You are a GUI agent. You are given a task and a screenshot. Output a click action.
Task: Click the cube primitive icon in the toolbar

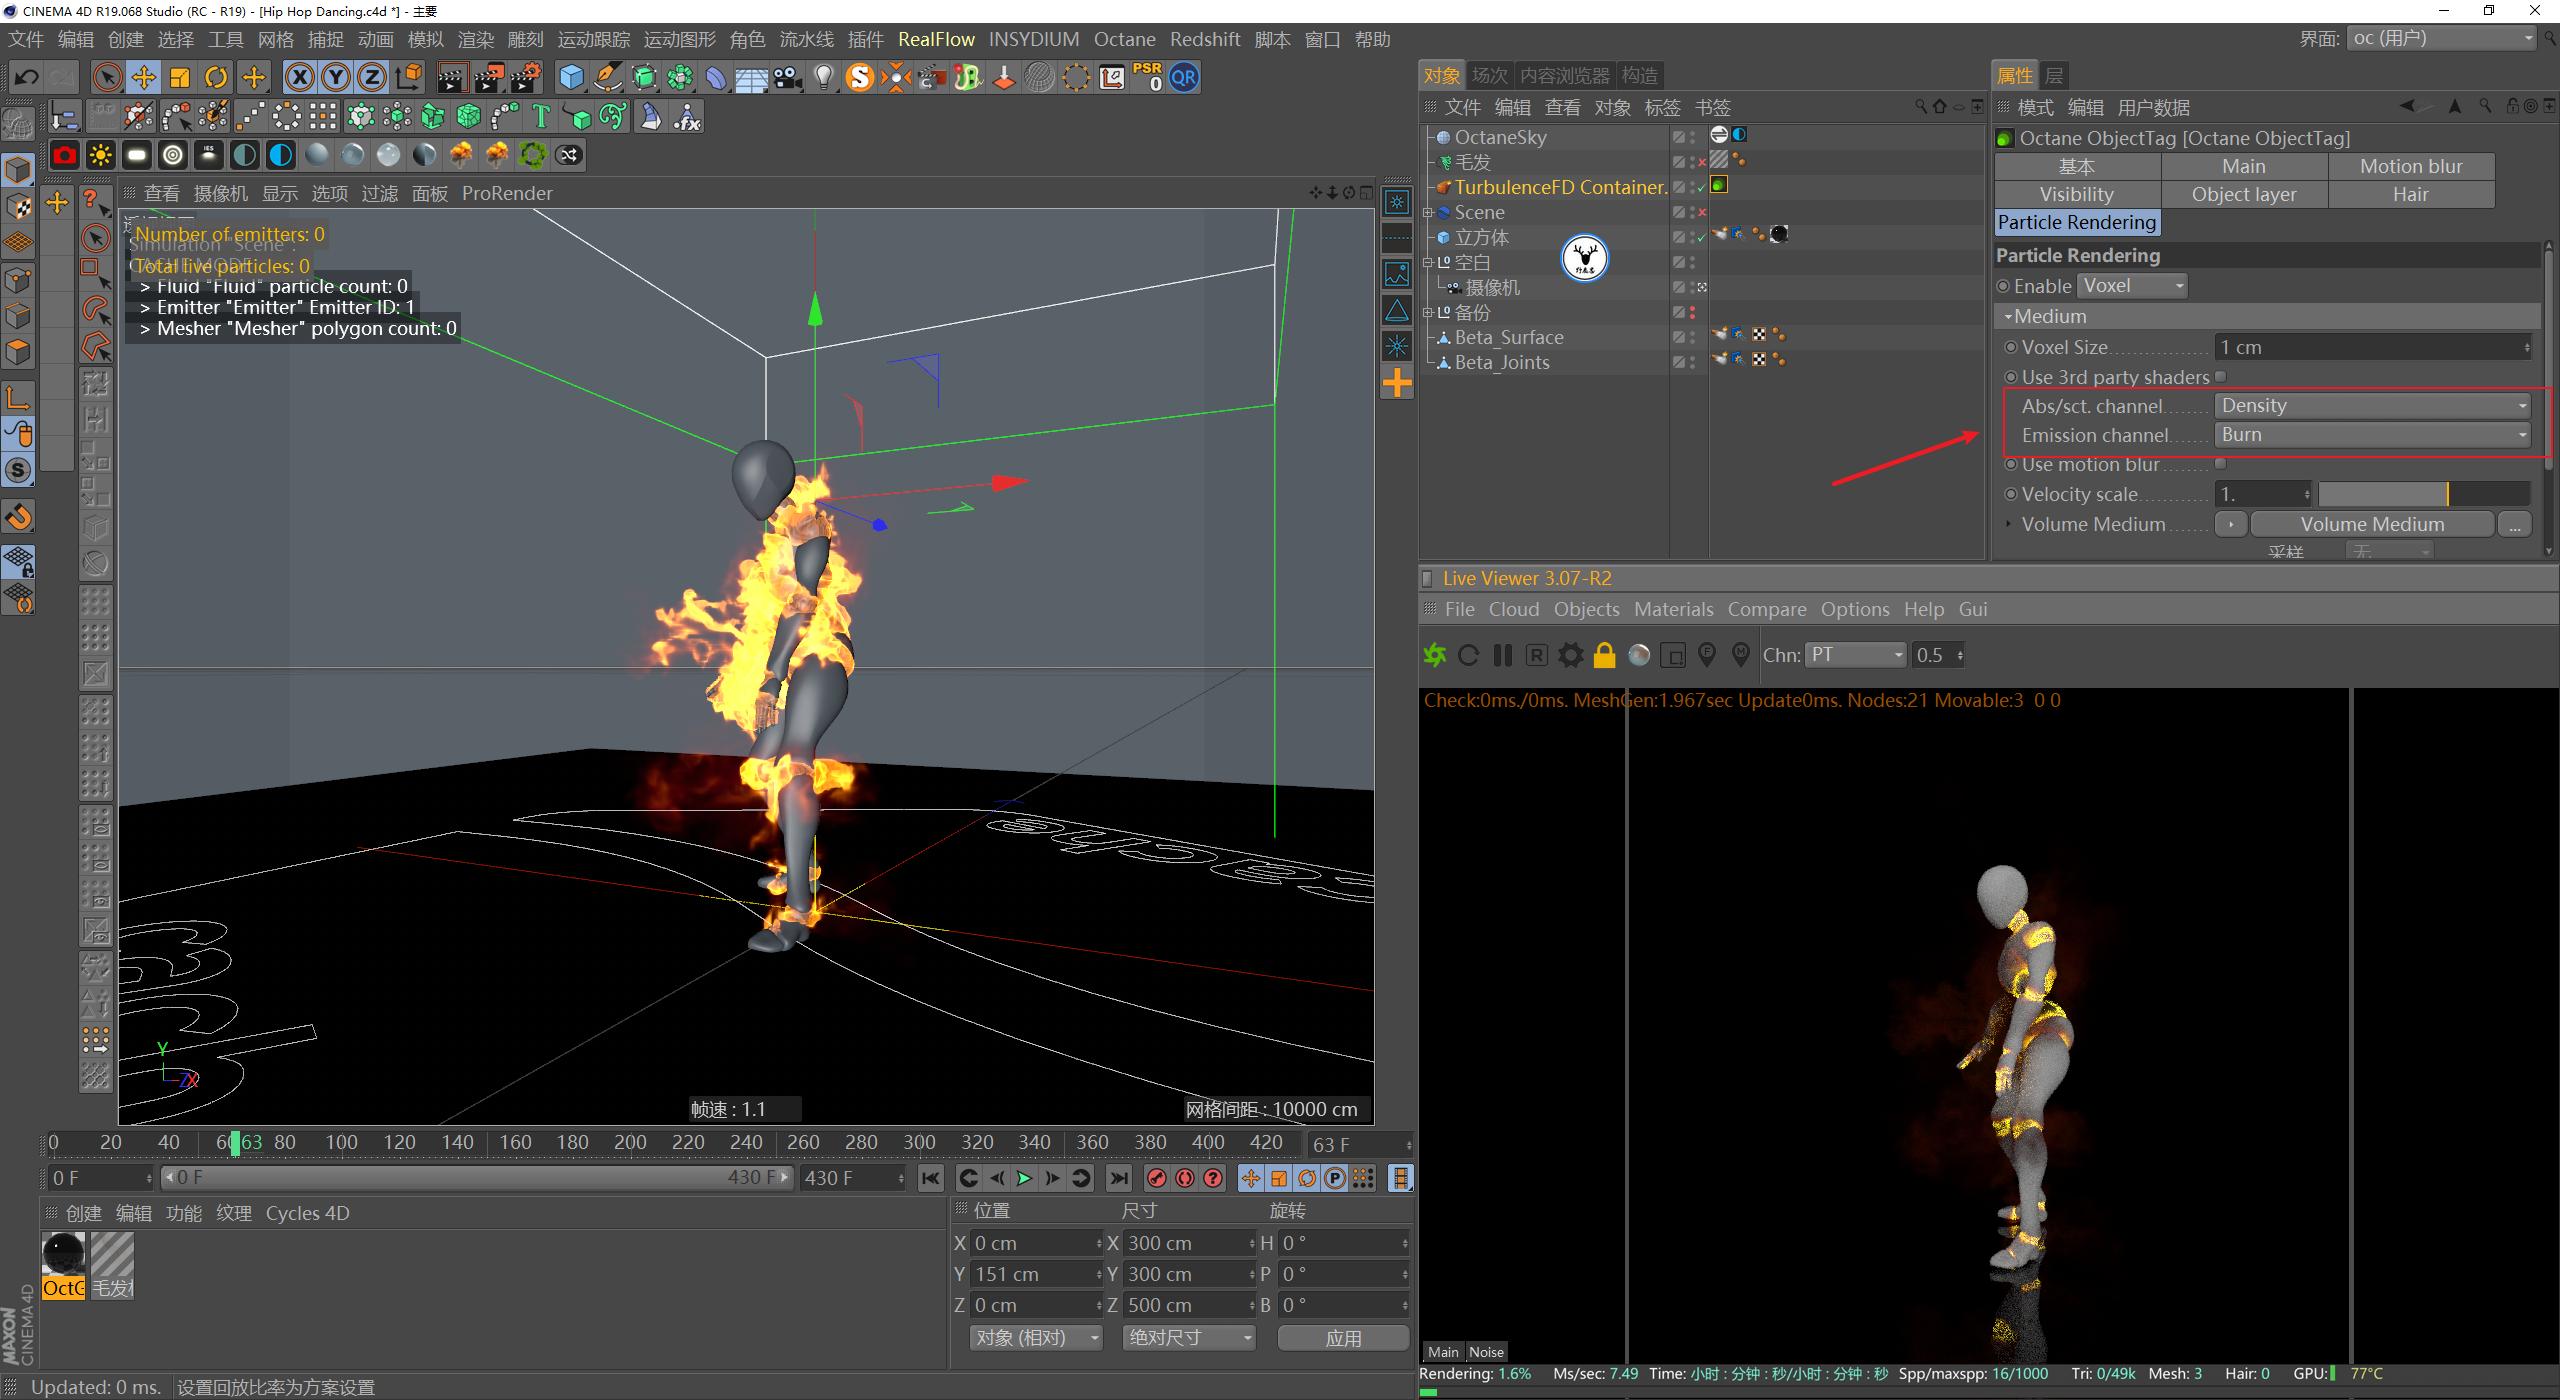570,77
